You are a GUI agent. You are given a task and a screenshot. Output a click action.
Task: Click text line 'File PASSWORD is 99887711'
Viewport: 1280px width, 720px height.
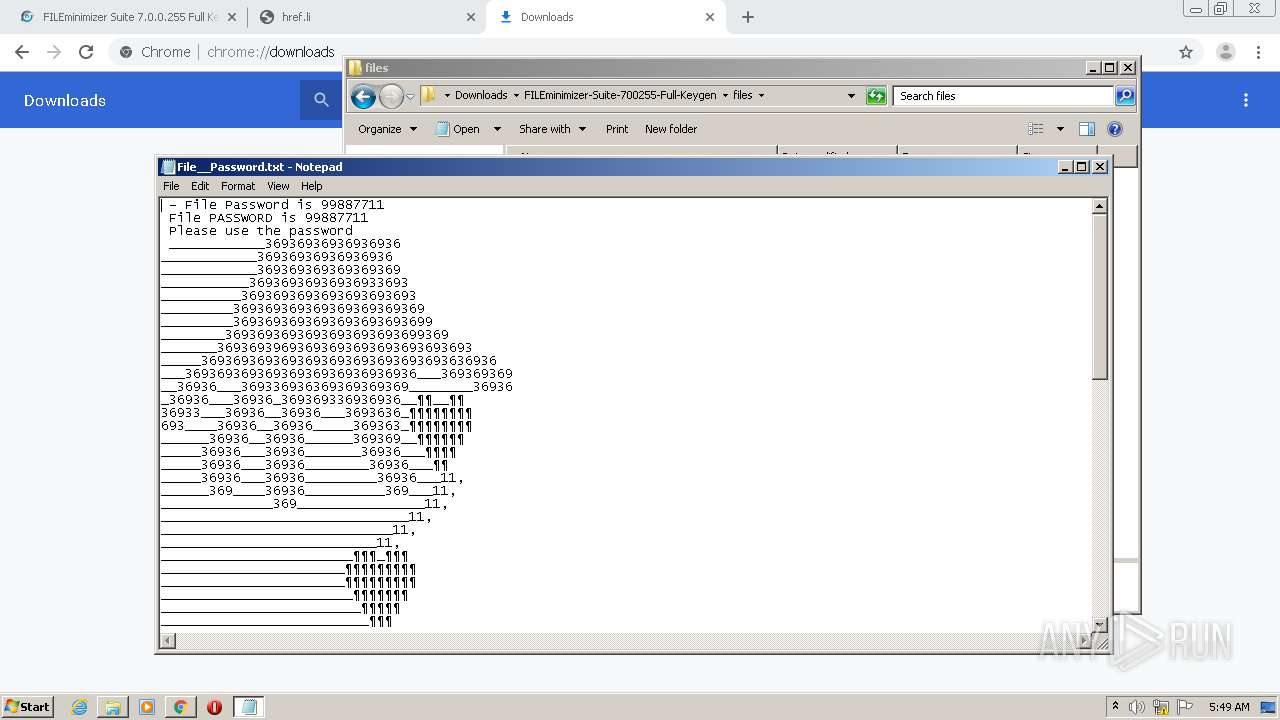click(x=268, y=217)
